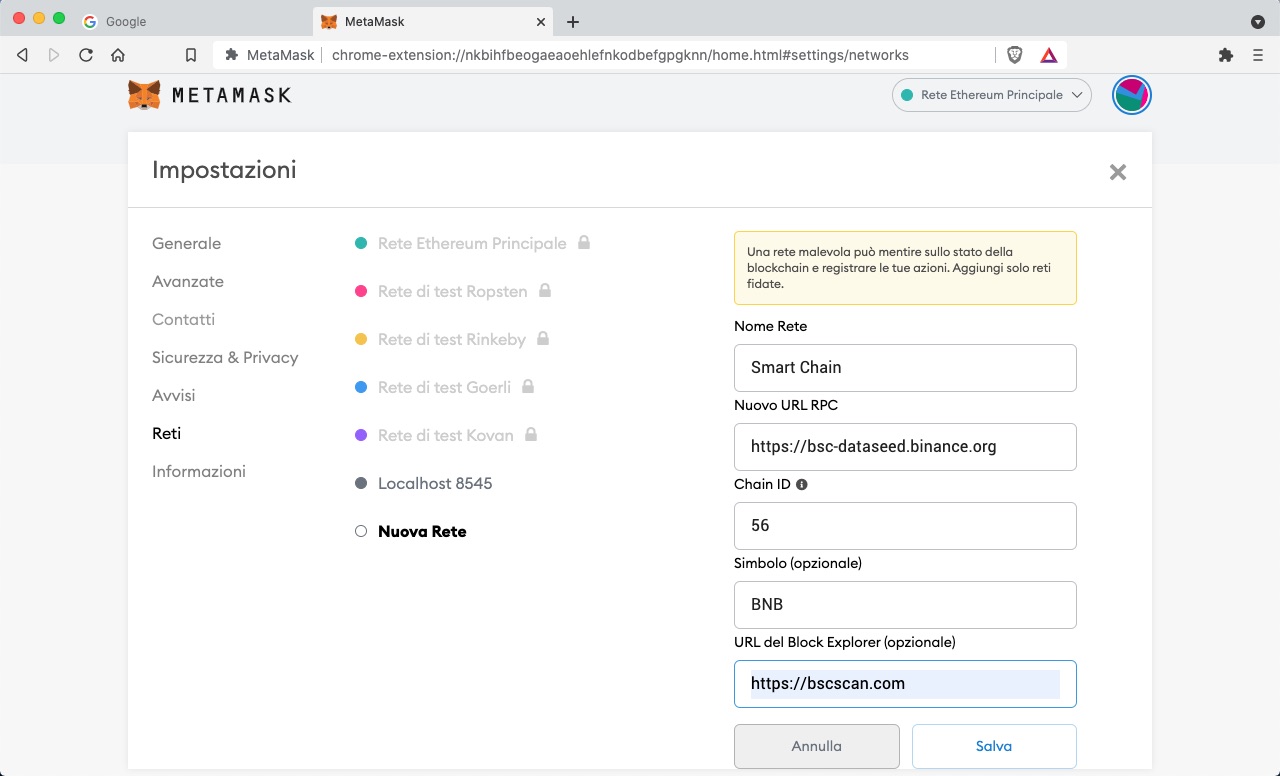The width and height of the screenshot is (1280, 776).
Task: Close the Impostazioni settings panel
Action: [1118, 172]
